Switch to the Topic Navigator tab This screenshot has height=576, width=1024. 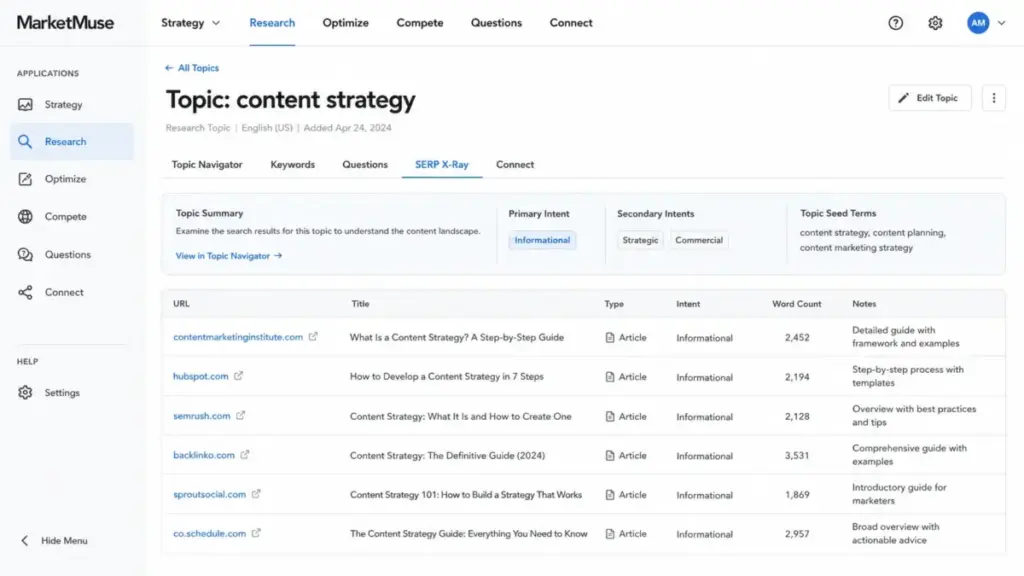(x=207, y=165)
